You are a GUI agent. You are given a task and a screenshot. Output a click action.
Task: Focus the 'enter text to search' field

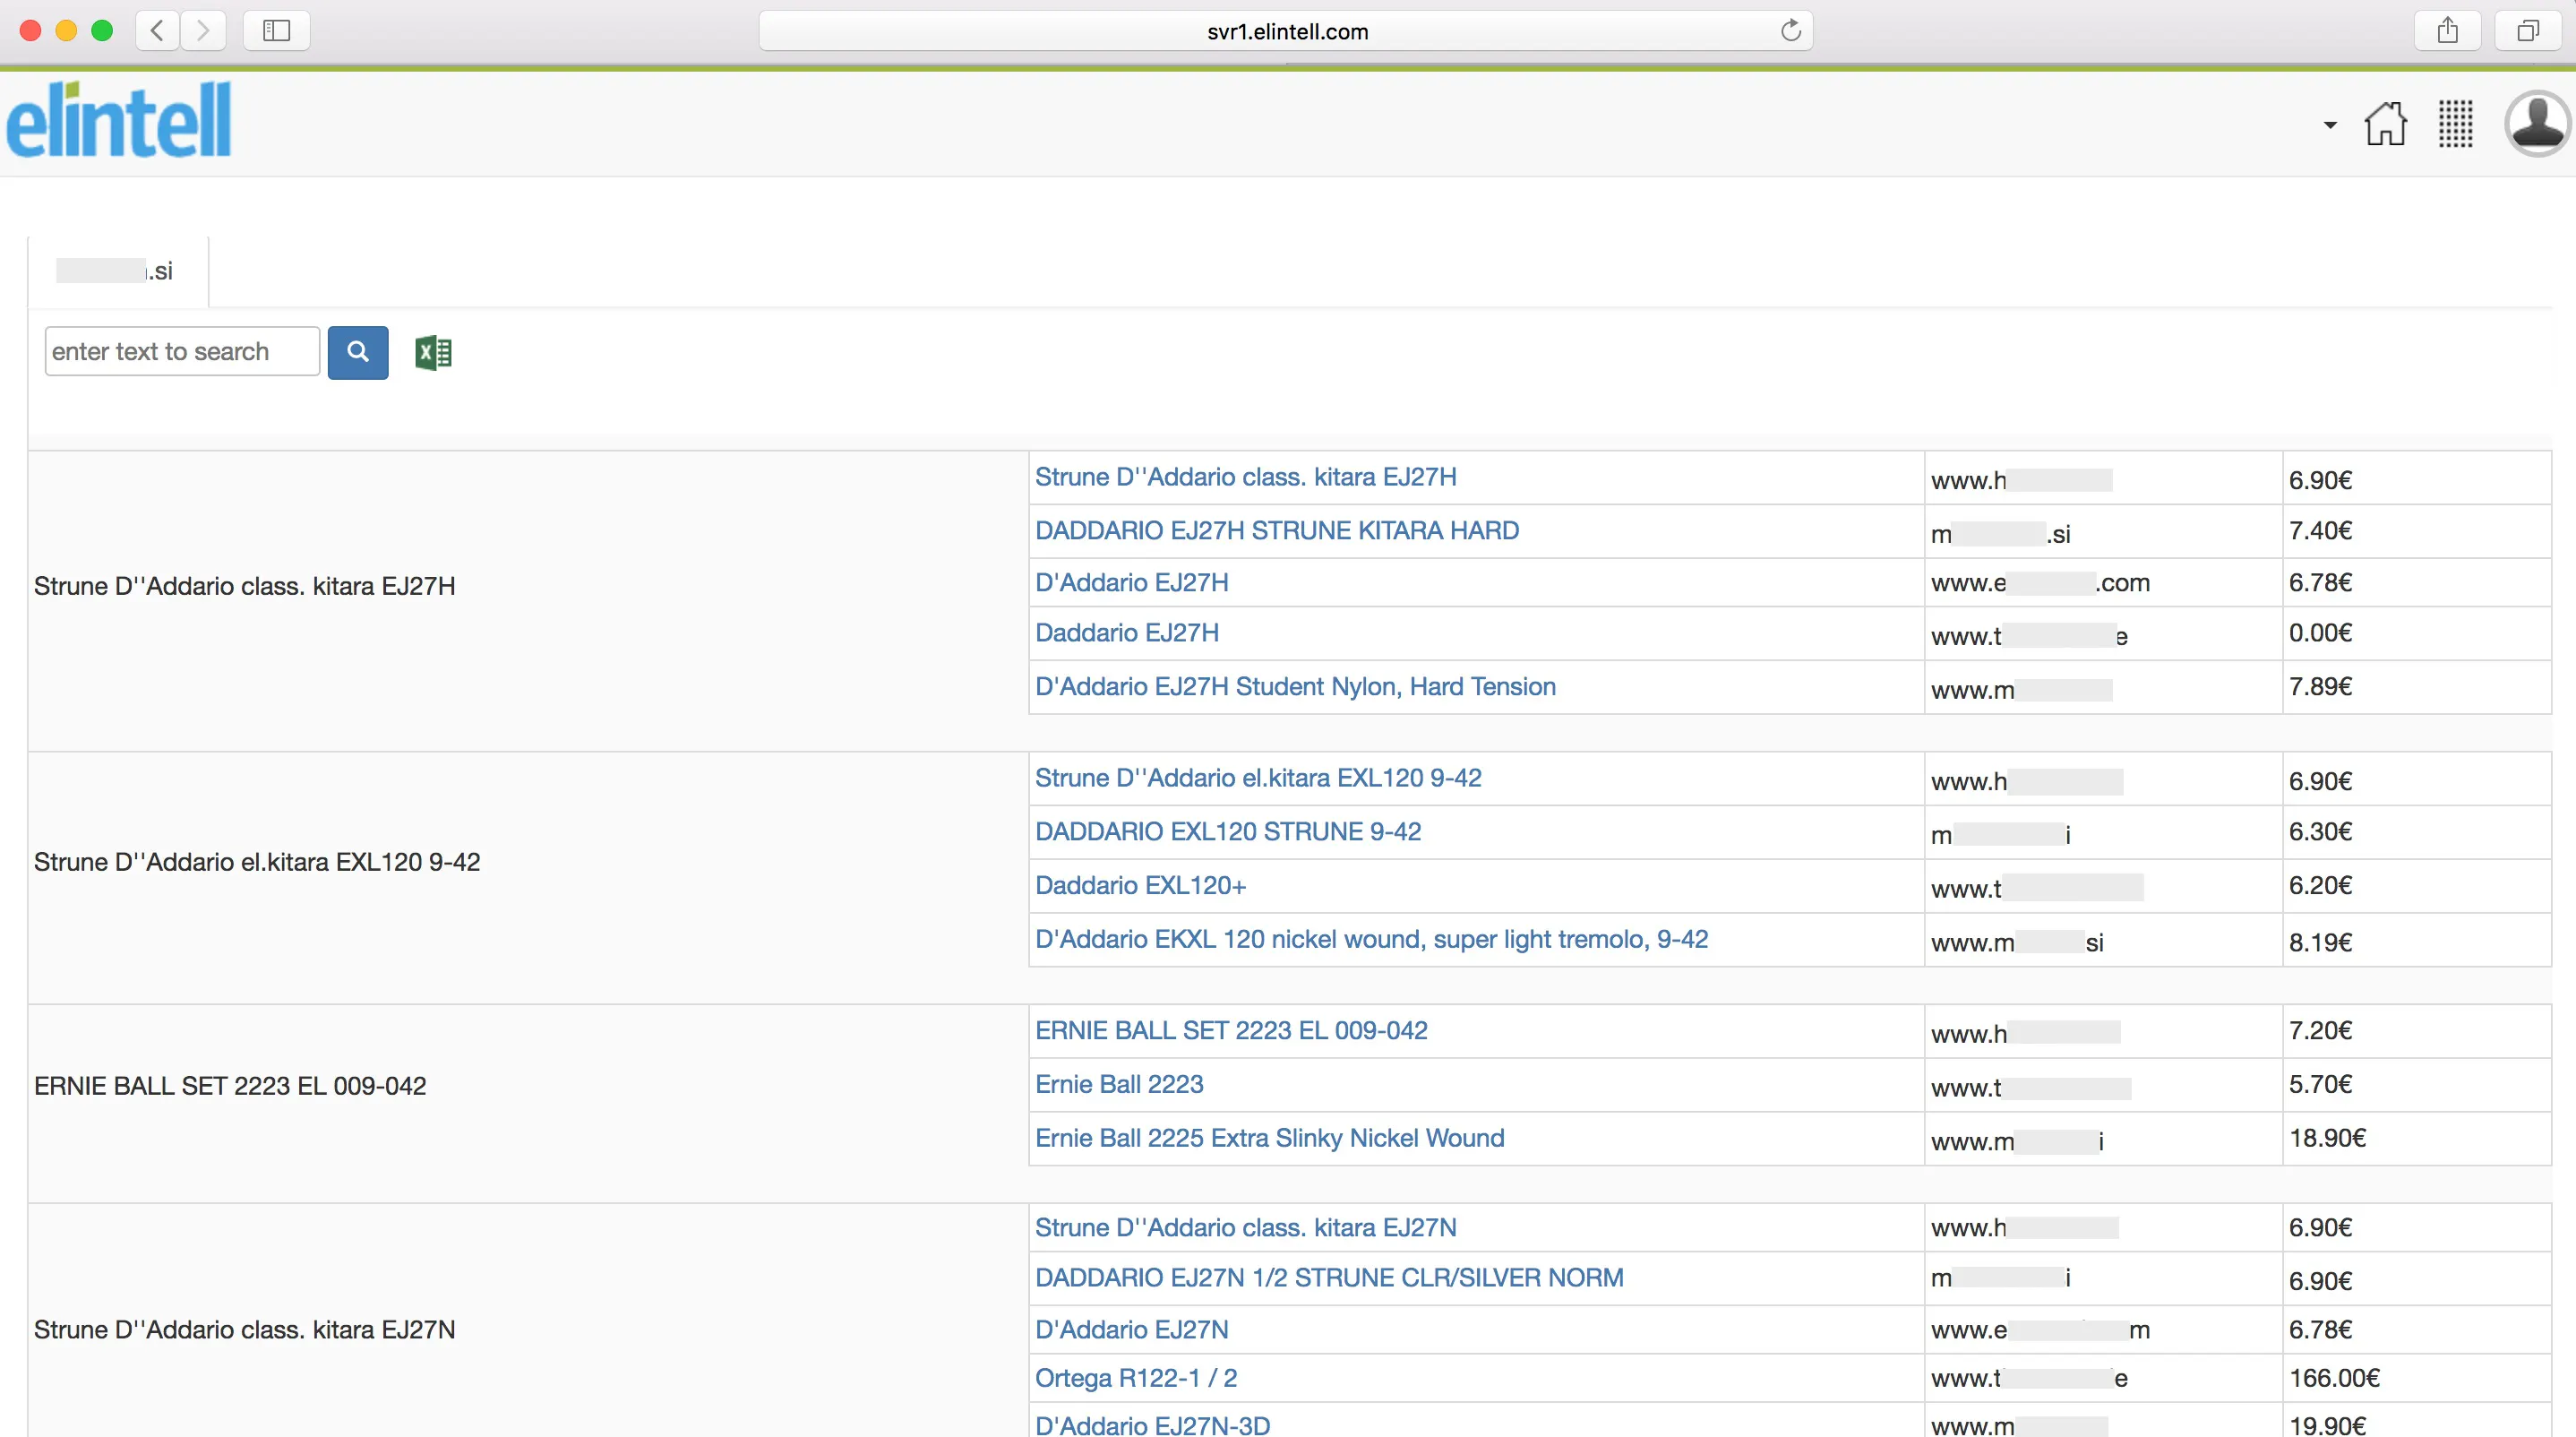pos(182,351)
